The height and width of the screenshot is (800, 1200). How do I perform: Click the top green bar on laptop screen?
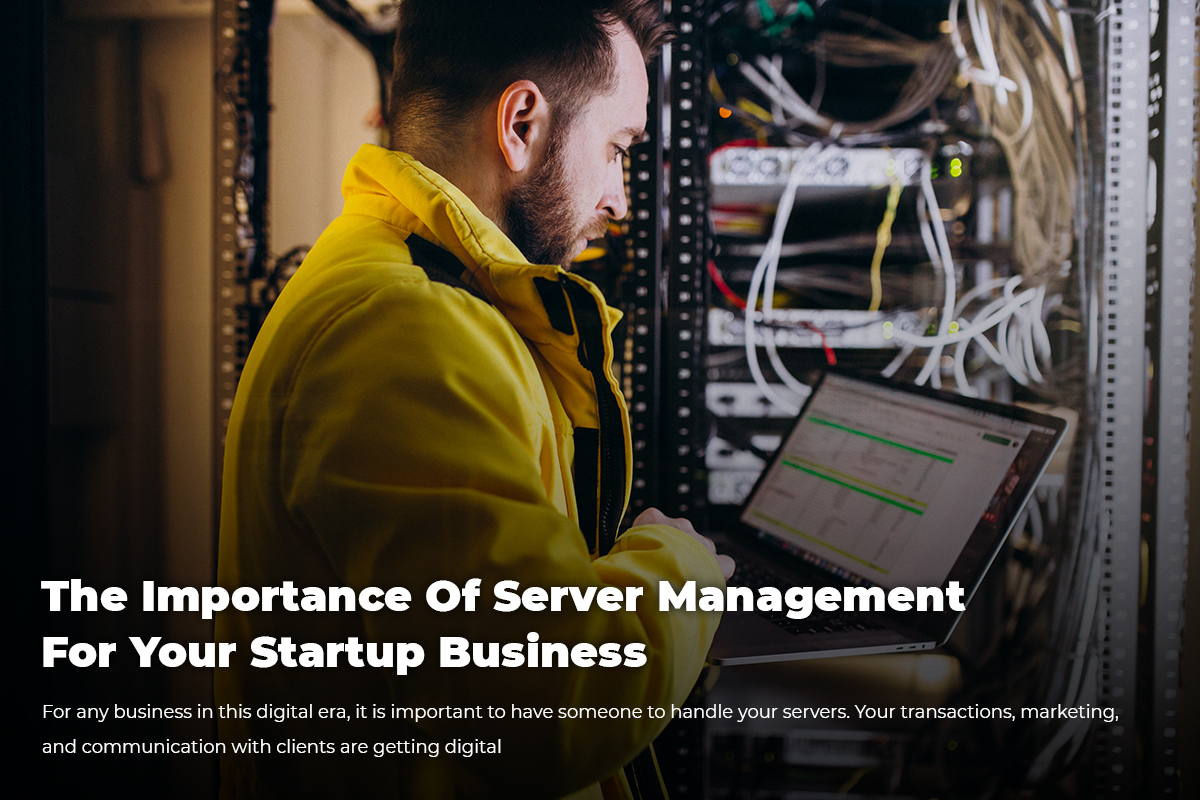(x=880, y=440)
